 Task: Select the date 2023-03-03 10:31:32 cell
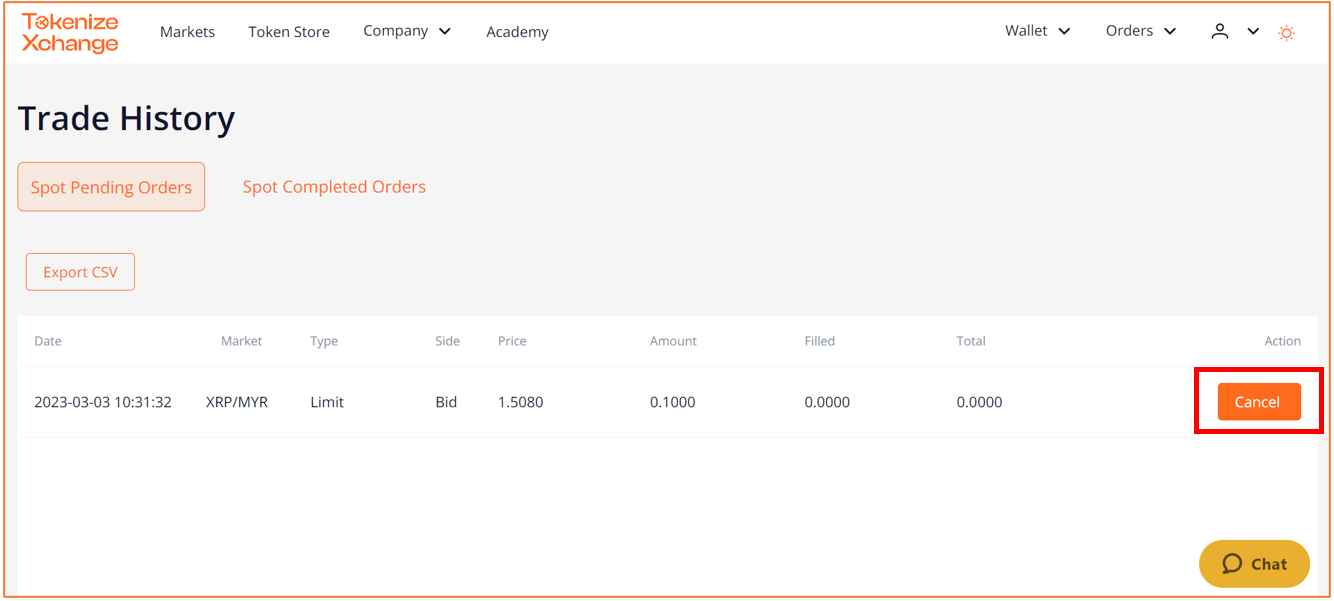click(103, 402)
